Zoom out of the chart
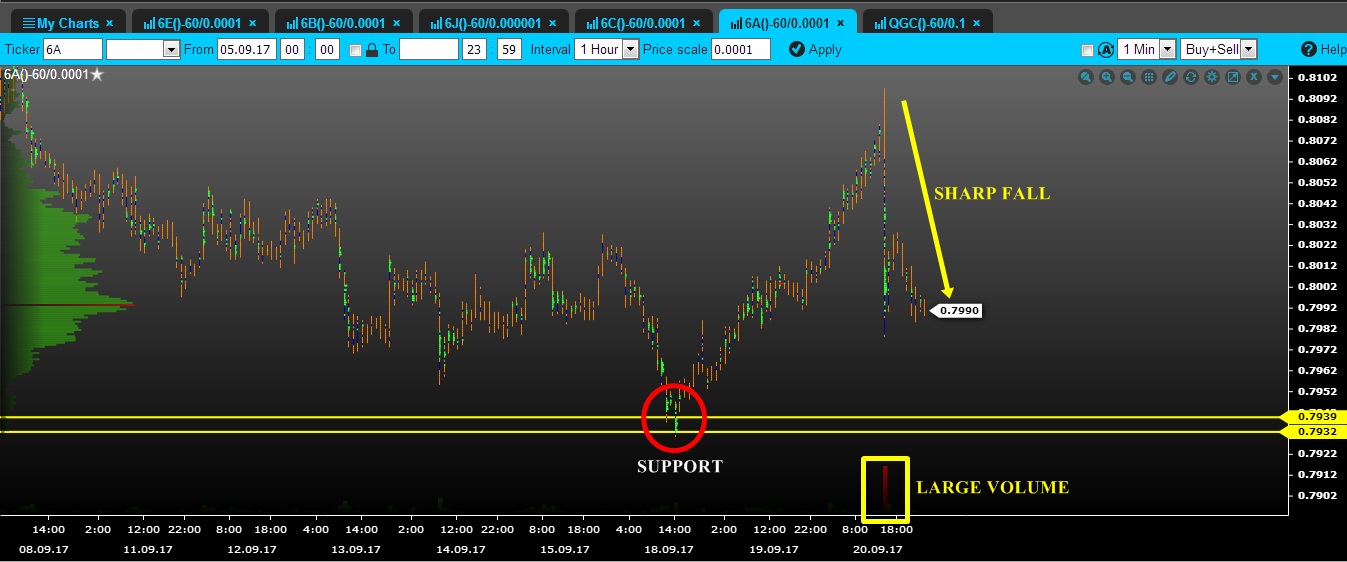1347x562 pixels. (x=1128, y=77)
